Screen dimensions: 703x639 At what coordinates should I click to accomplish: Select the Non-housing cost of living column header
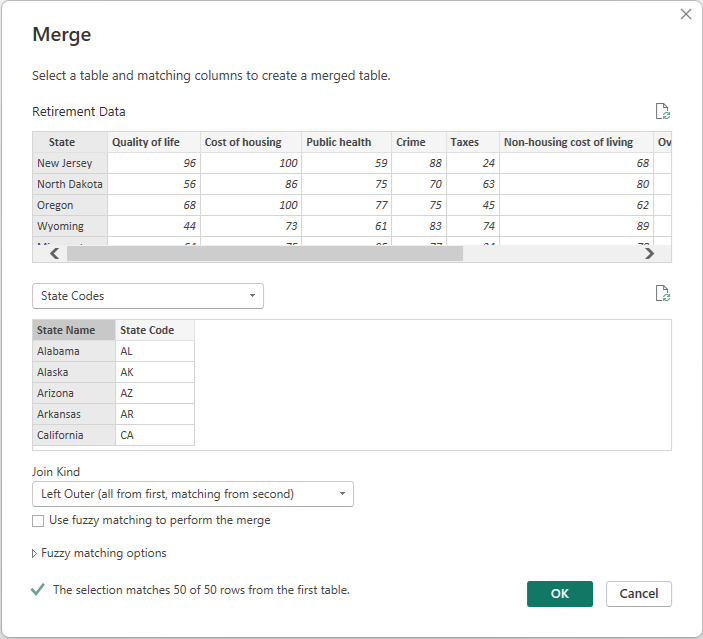pos(577,142)
